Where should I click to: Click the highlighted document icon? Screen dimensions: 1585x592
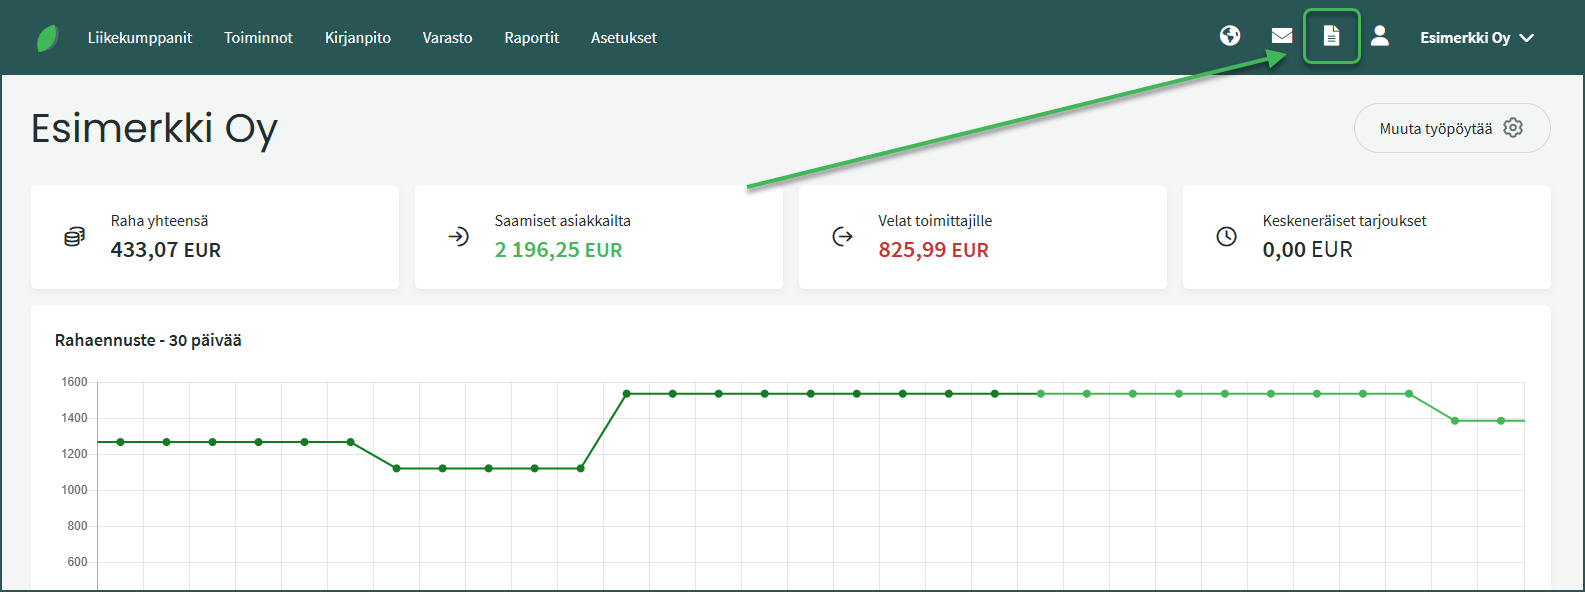coord(1331,36)
